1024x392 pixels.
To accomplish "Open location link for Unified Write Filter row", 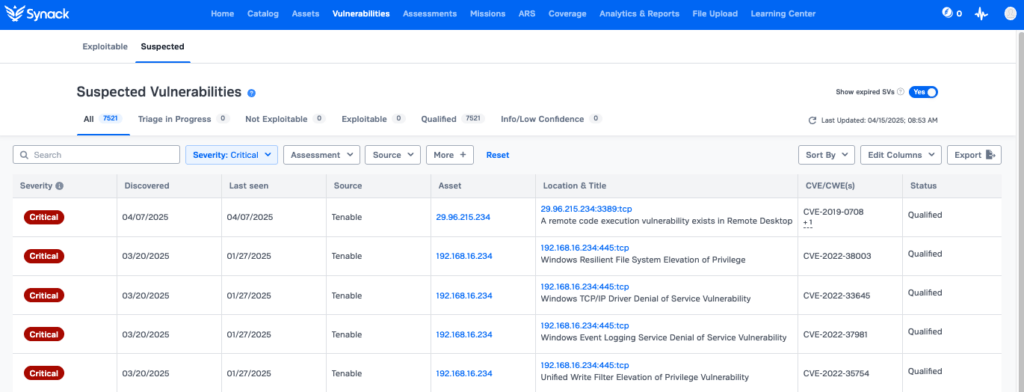I will click(584, 365).
